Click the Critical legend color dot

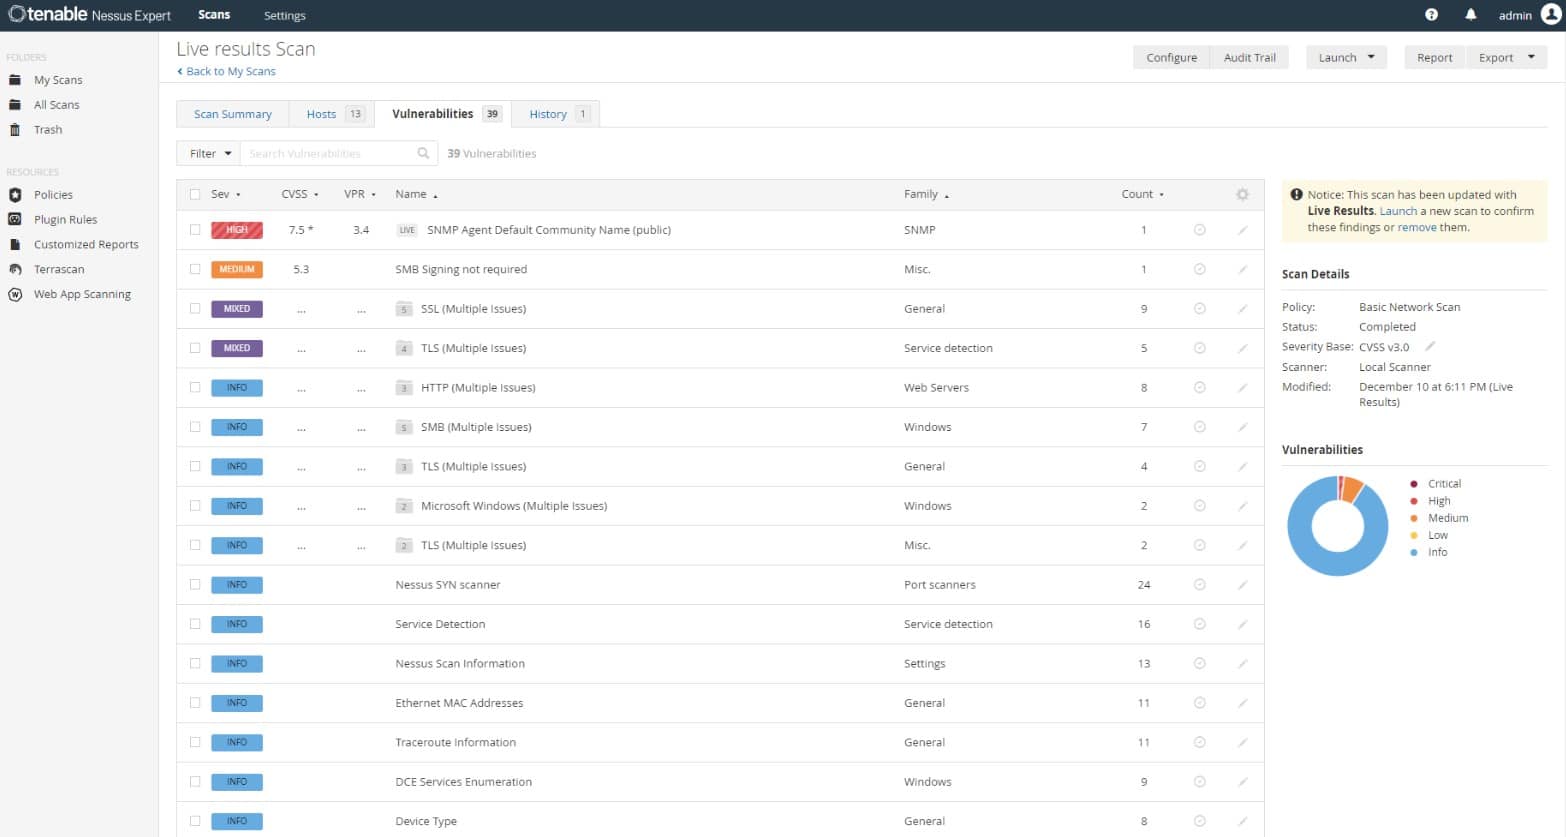coord(1413,484)
